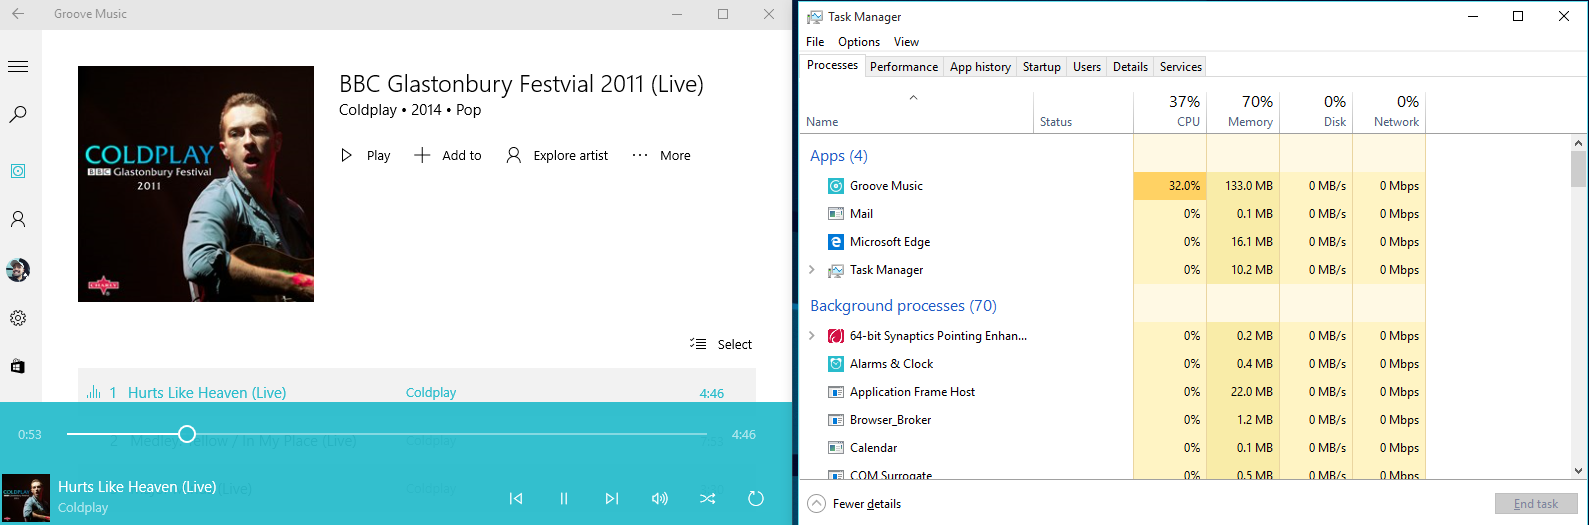
Task: Sort processes by Memory column
Action: 1243,112
